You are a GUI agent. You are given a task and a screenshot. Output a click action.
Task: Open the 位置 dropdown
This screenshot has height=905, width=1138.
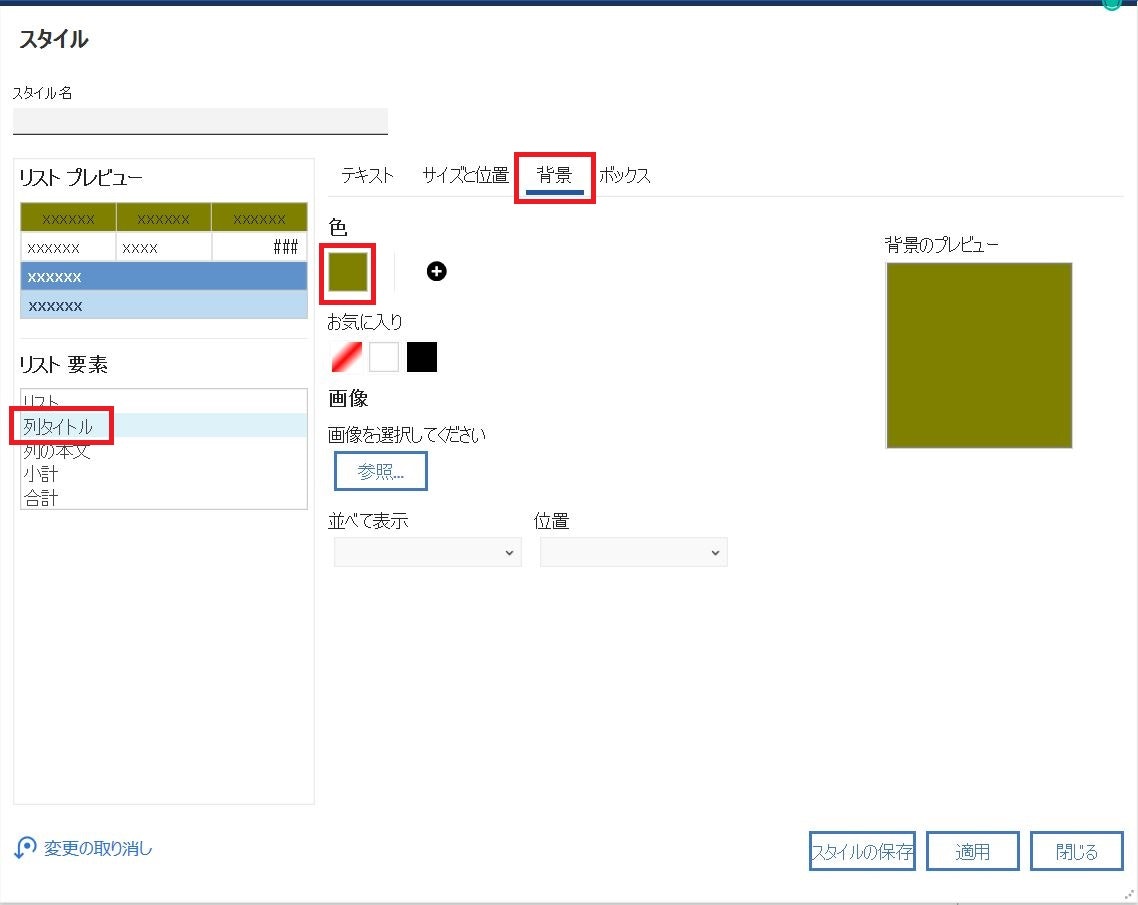(x=634, y=552)
